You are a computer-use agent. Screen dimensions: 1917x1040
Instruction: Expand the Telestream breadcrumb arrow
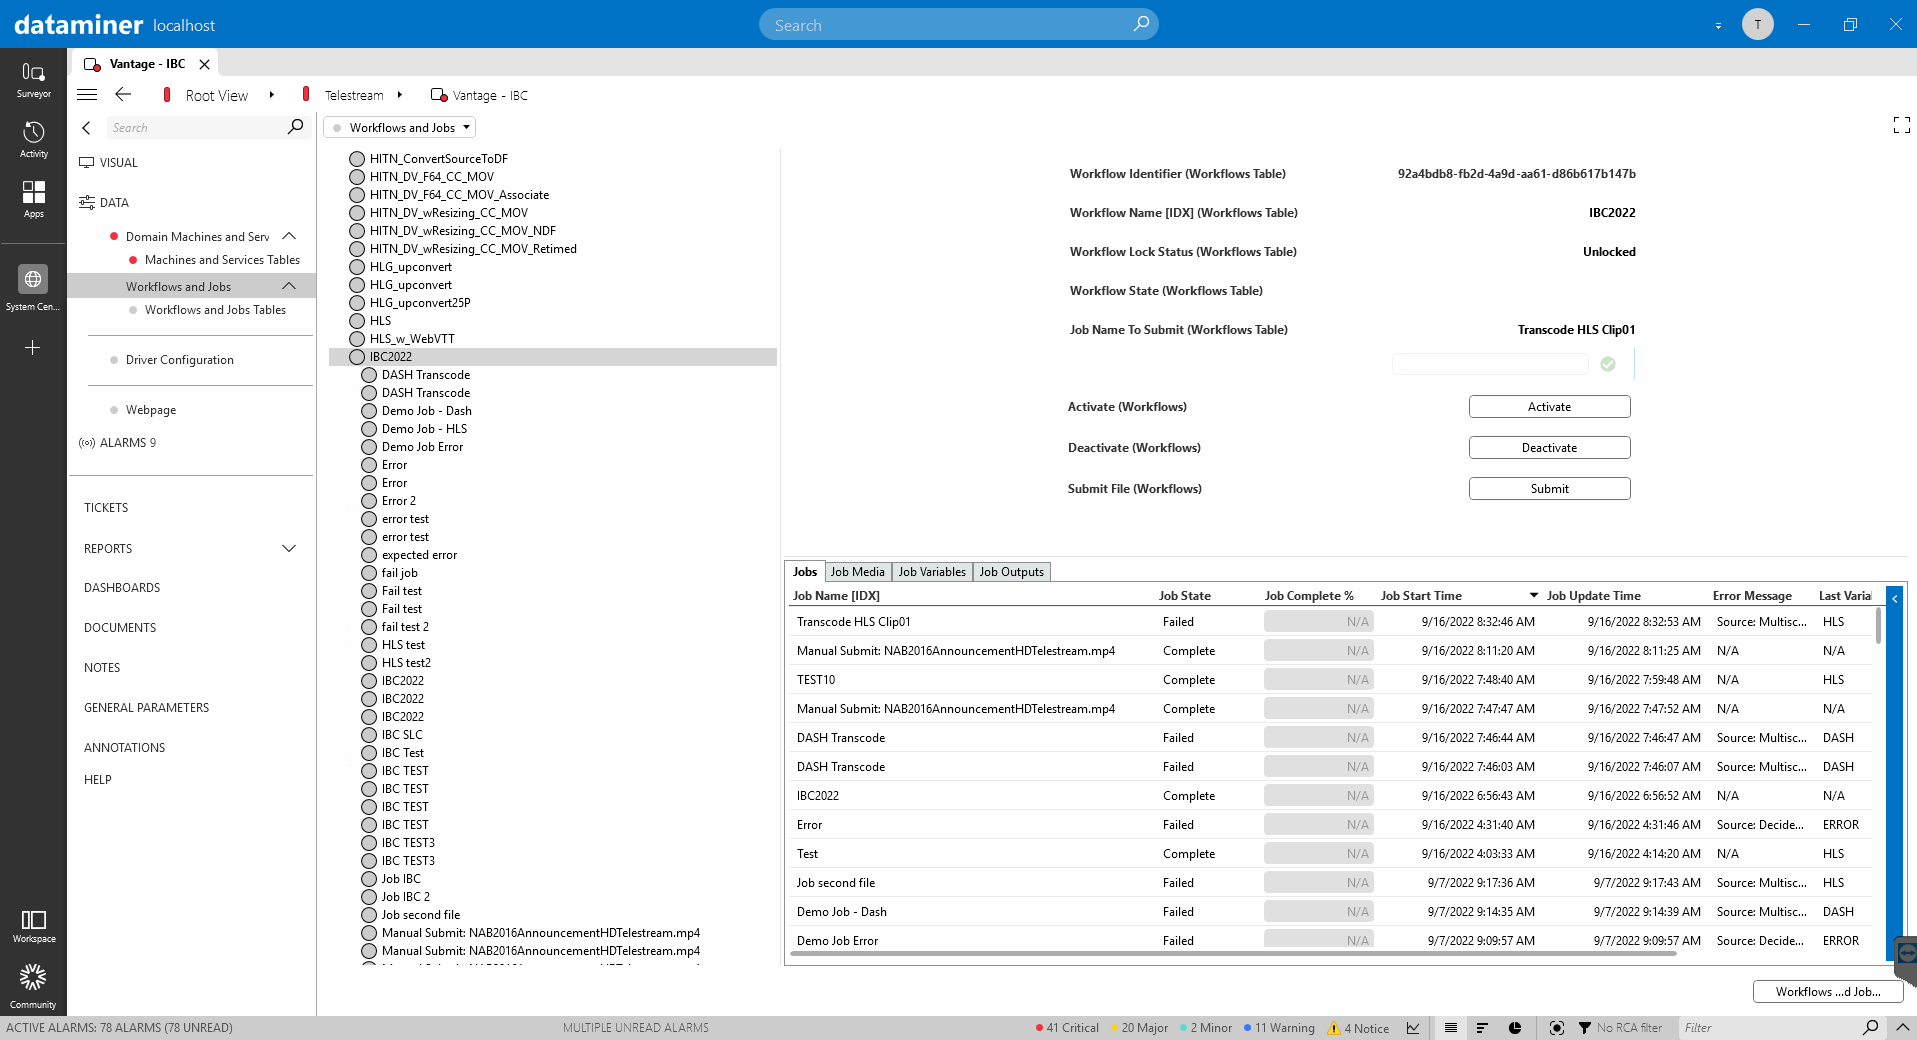[399, 95]
